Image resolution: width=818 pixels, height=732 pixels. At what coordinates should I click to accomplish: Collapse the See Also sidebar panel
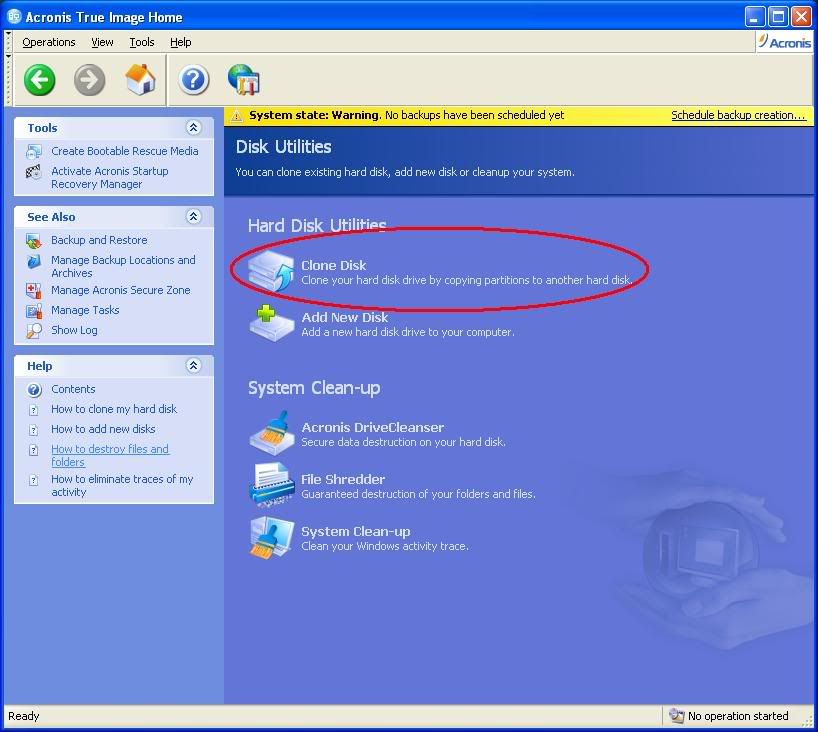click(194, 216)
